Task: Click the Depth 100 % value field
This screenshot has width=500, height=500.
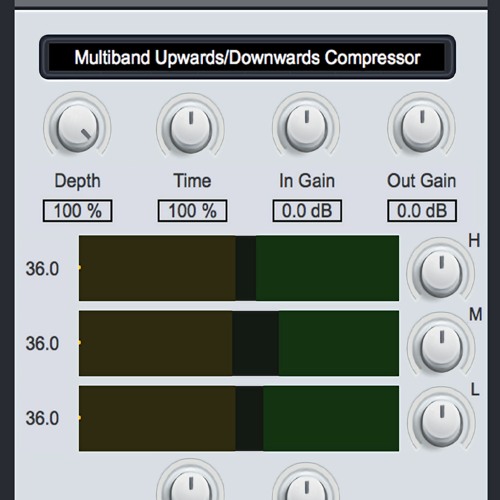Action: (x=77, y=211)
